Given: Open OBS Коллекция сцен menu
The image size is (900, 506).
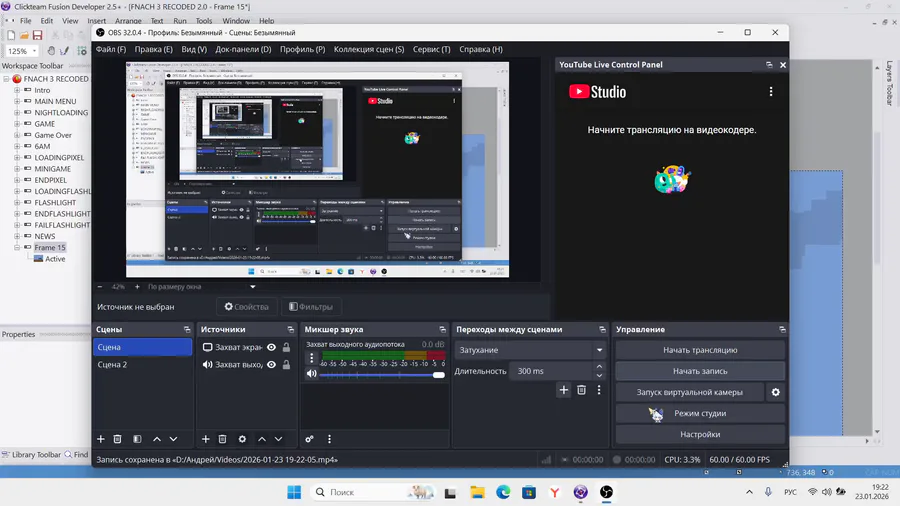Looking at the screenshot, I should 369,49.
